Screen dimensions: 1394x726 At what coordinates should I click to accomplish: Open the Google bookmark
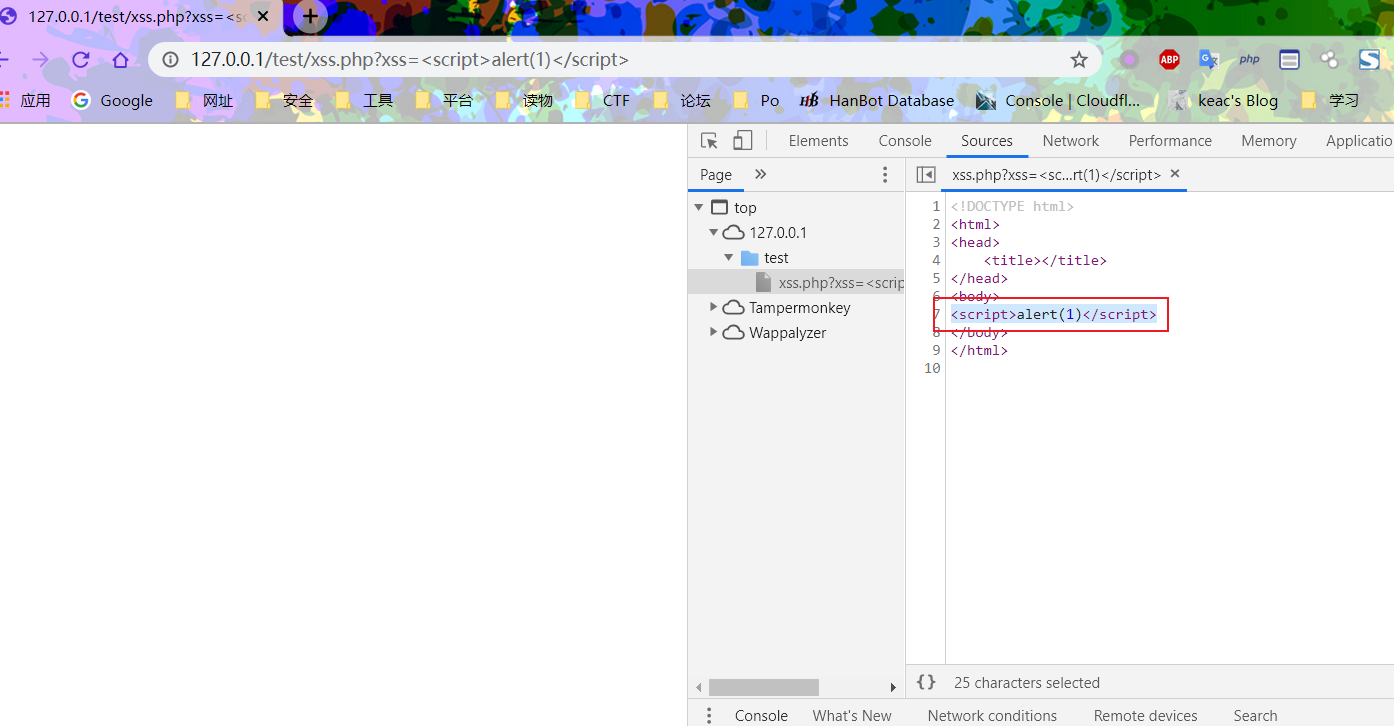[113, 100]
